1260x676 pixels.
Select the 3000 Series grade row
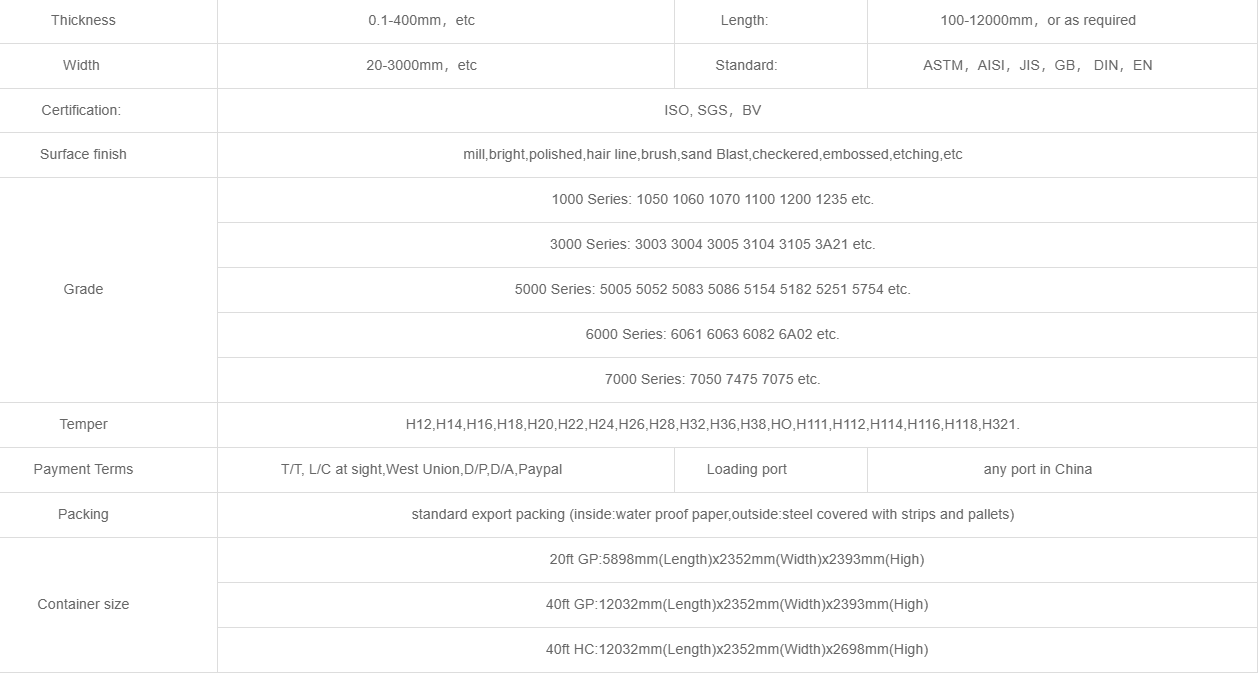(712, 244)
